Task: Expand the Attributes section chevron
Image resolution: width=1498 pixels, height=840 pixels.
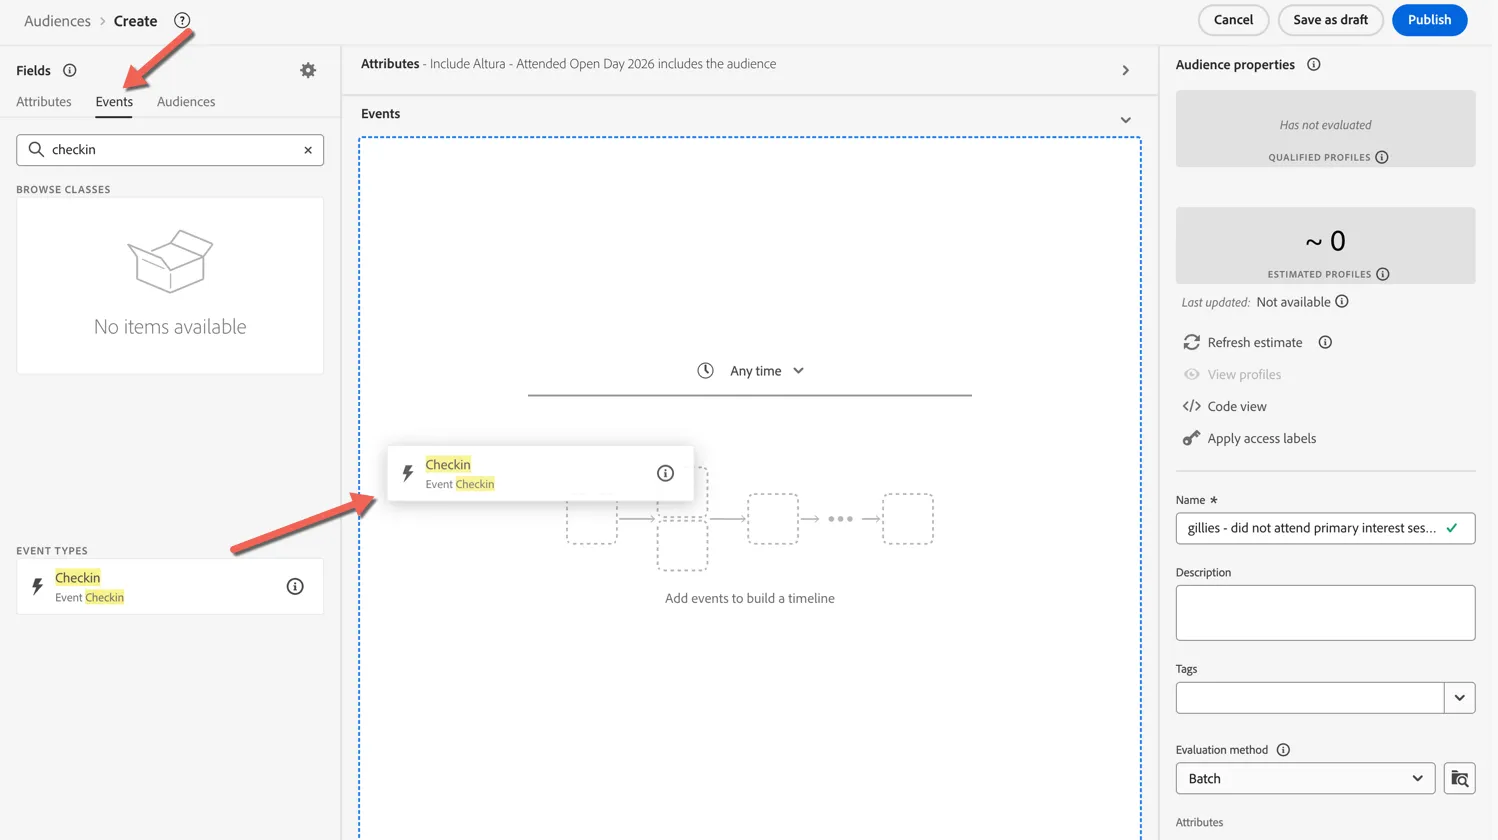Action: (1126, 71)
